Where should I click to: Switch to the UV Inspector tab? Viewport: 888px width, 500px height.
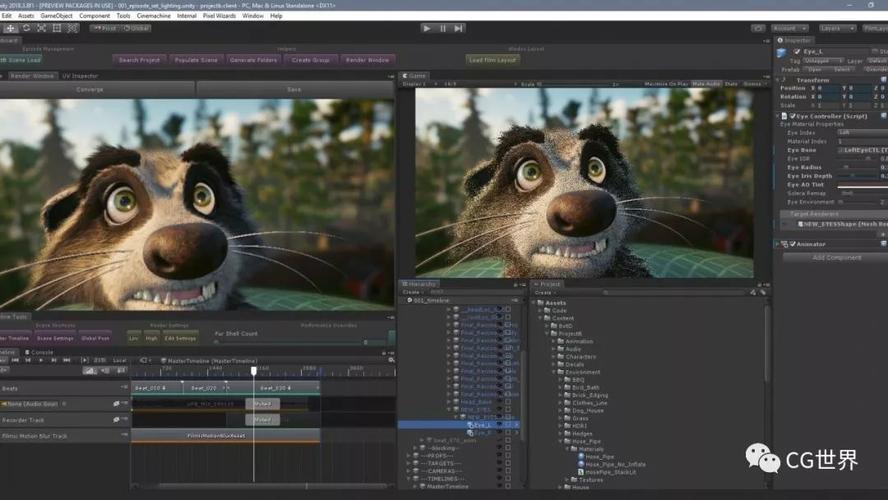80,76
